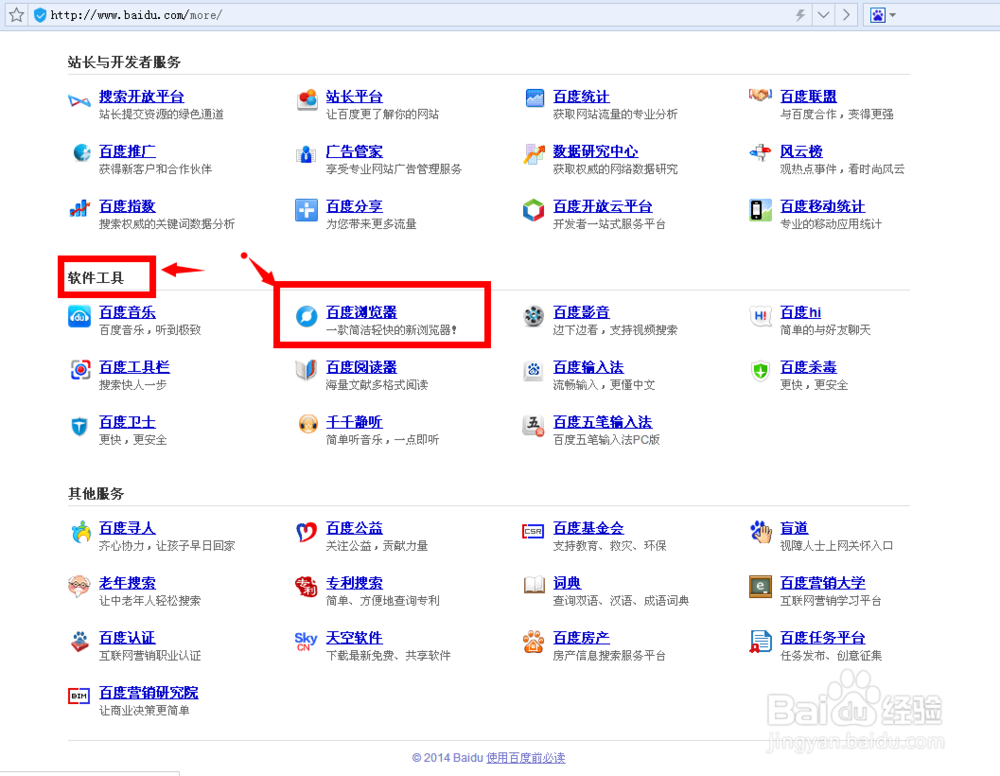This screenshot has width=1000, height=776.
Task: Click inside the address bar field
Action: coord(400,15)
